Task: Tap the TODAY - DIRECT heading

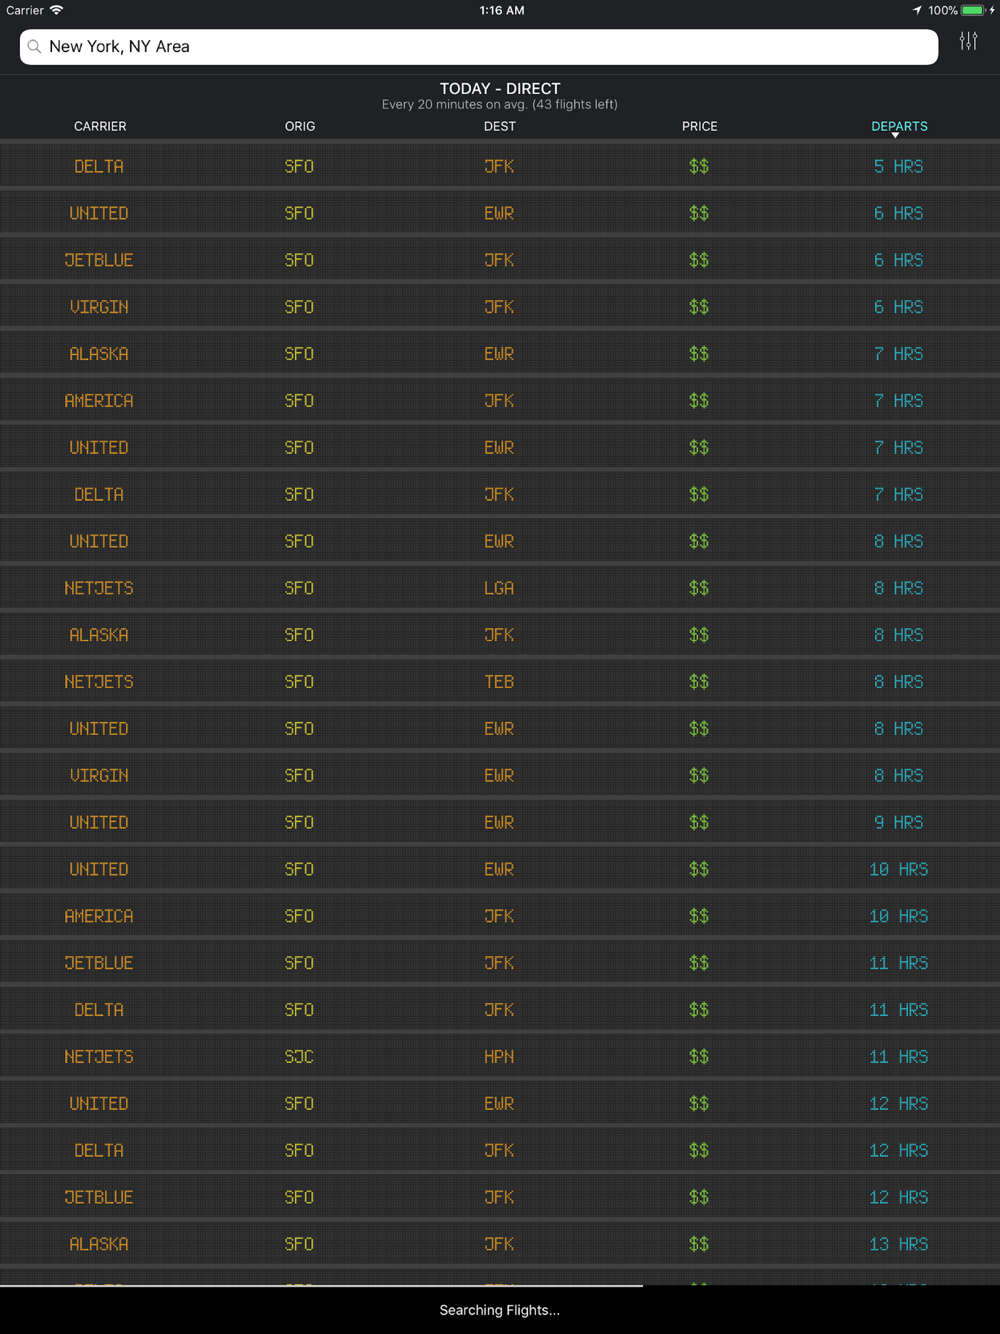Action: tap(500, 88)
